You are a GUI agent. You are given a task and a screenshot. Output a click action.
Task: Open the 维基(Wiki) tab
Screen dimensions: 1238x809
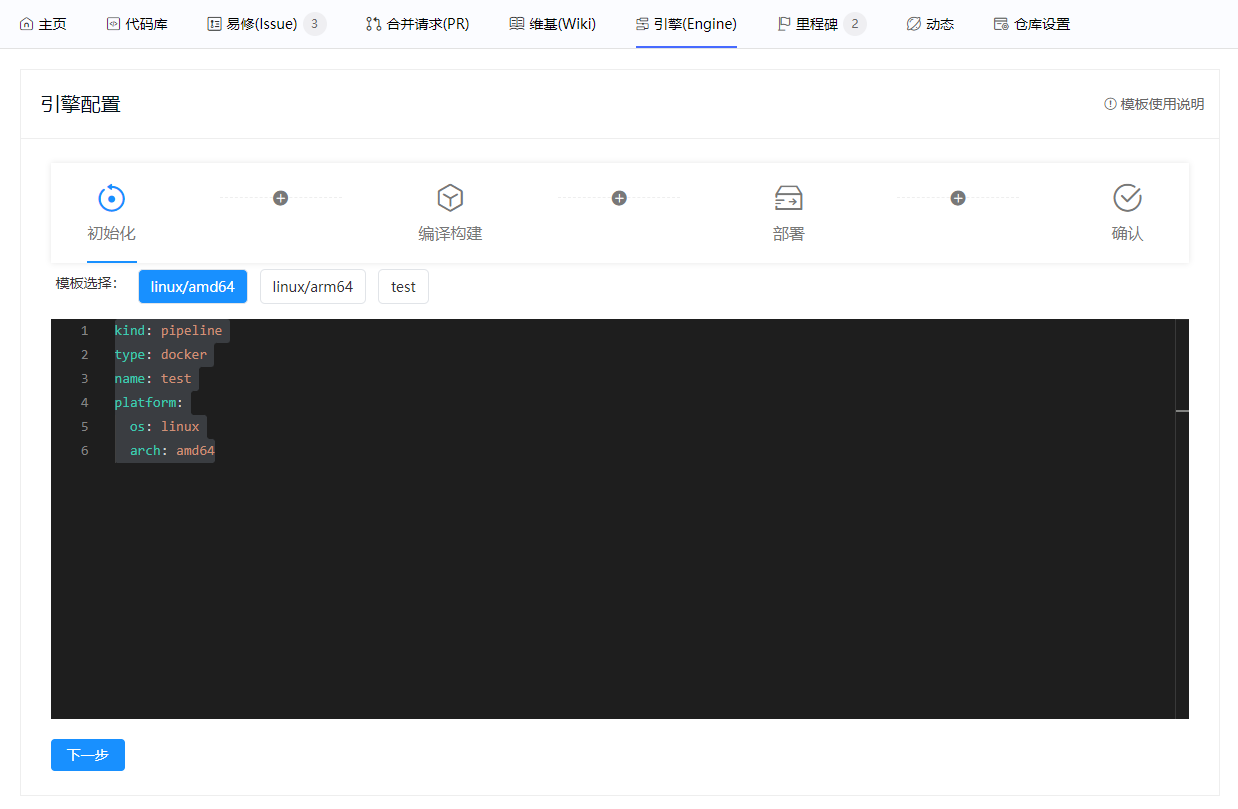pos(552,24)
